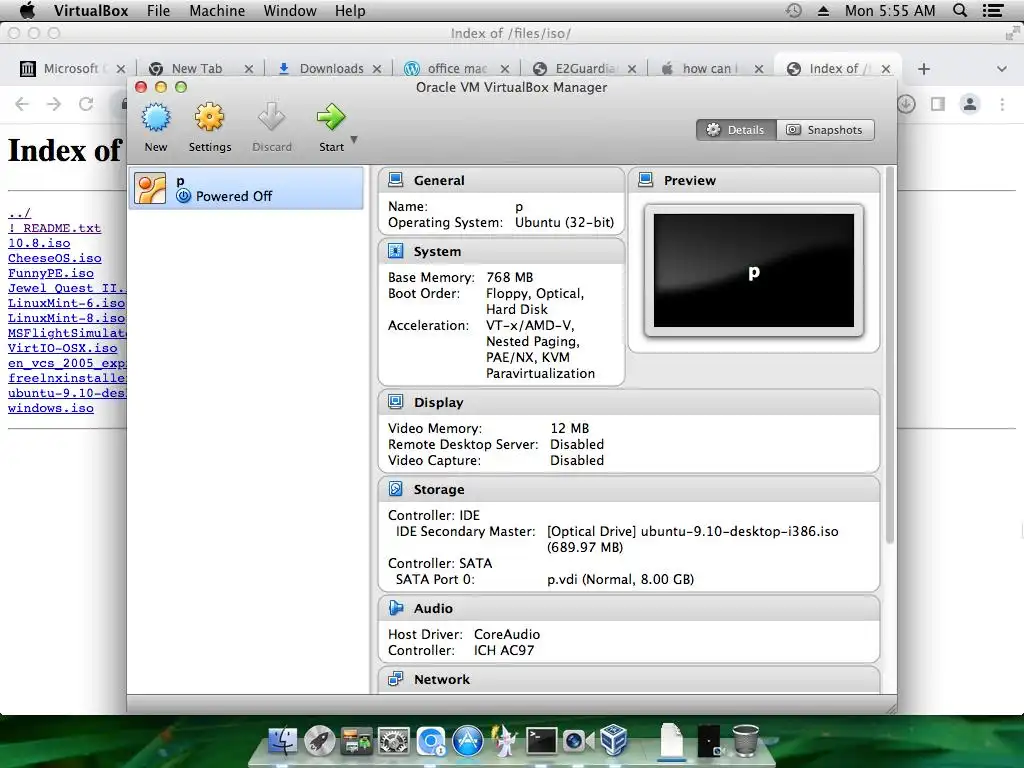Open the Storage settings heading
This screenshot has width=1024, height=768.
439,489
